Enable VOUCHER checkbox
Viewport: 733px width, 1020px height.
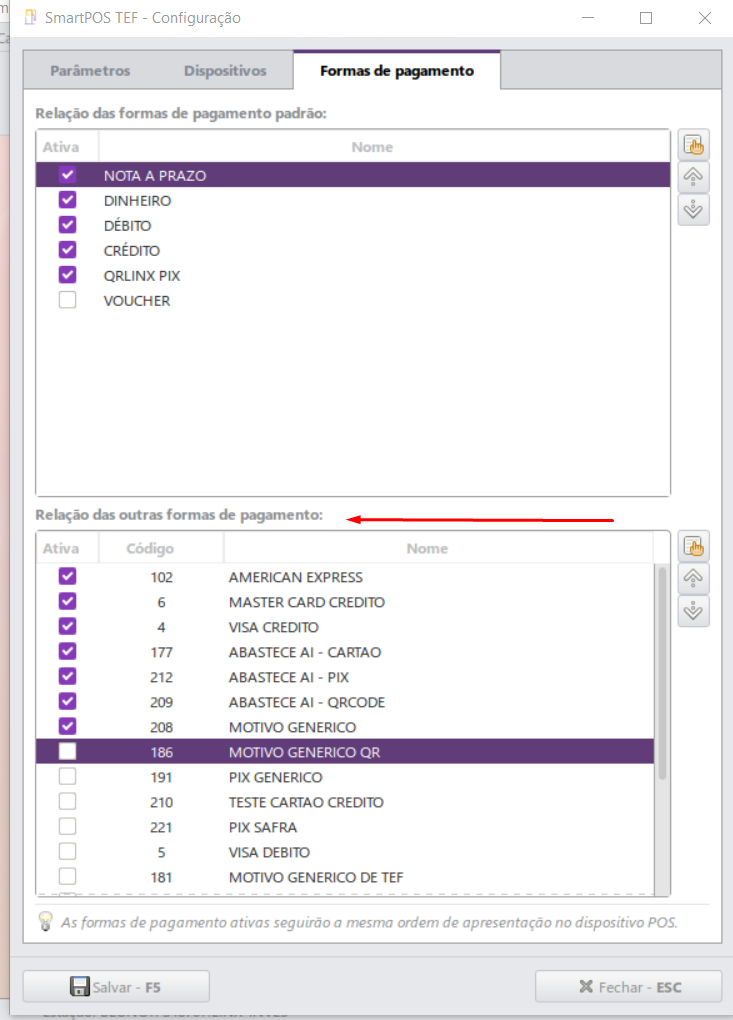pyautogui.click(x=67, y=300)
